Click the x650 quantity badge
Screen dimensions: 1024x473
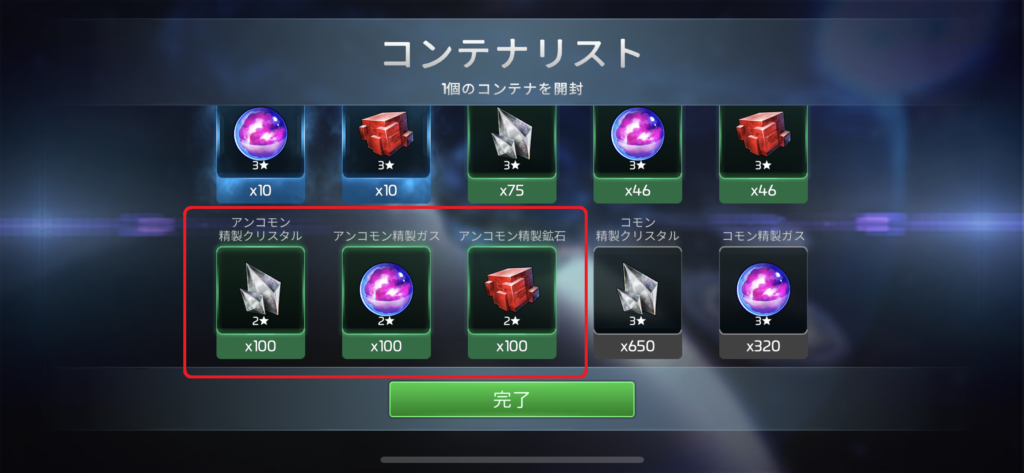pos(637,346)
